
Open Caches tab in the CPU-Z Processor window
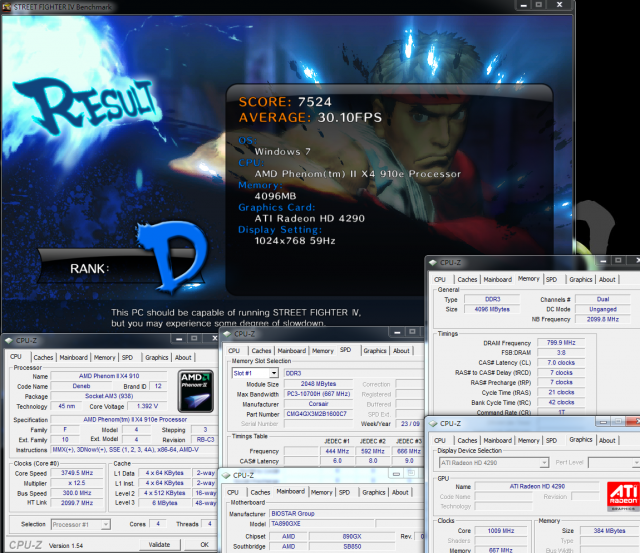(x=43, y=358)
